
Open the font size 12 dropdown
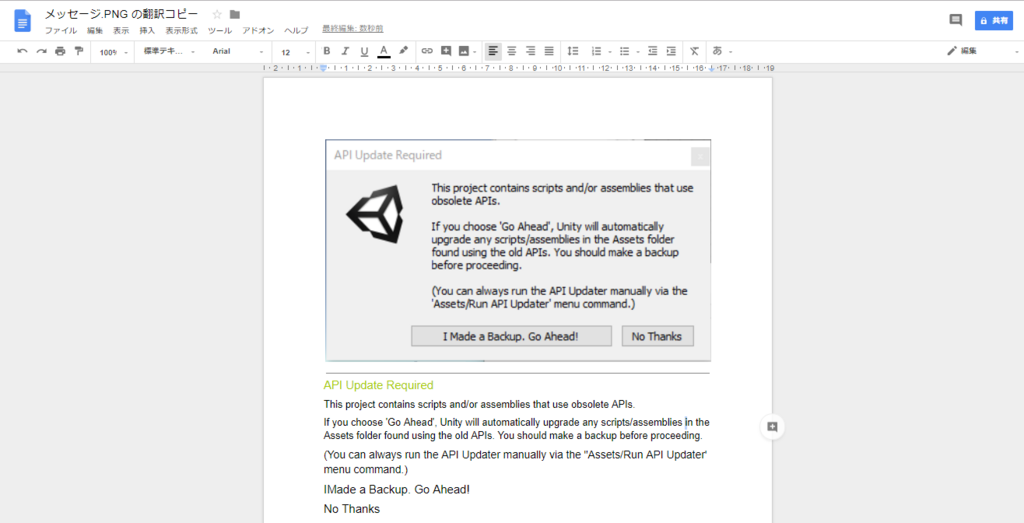[x=295, y=52]
